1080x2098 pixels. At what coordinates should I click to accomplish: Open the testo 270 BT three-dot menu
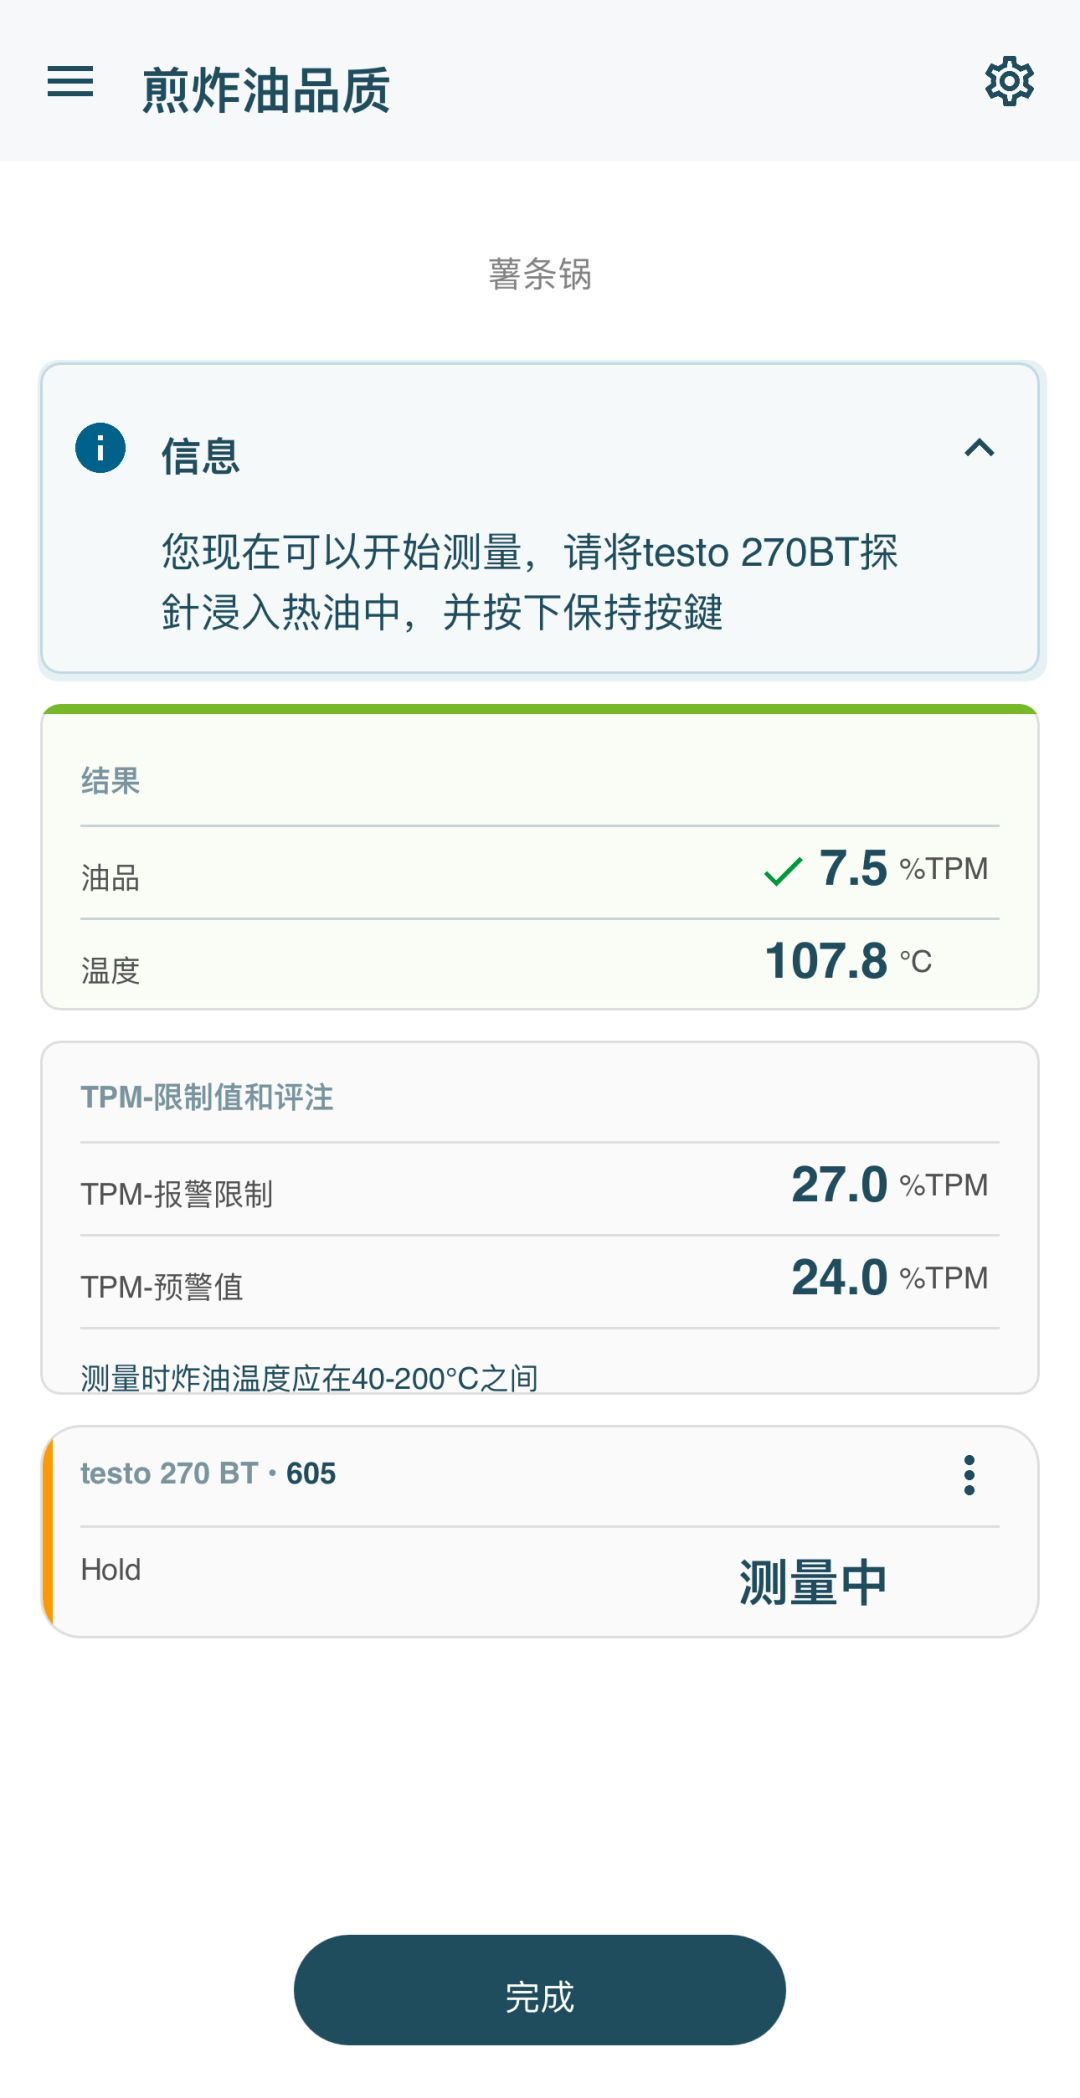click(x=968, y=1475)
